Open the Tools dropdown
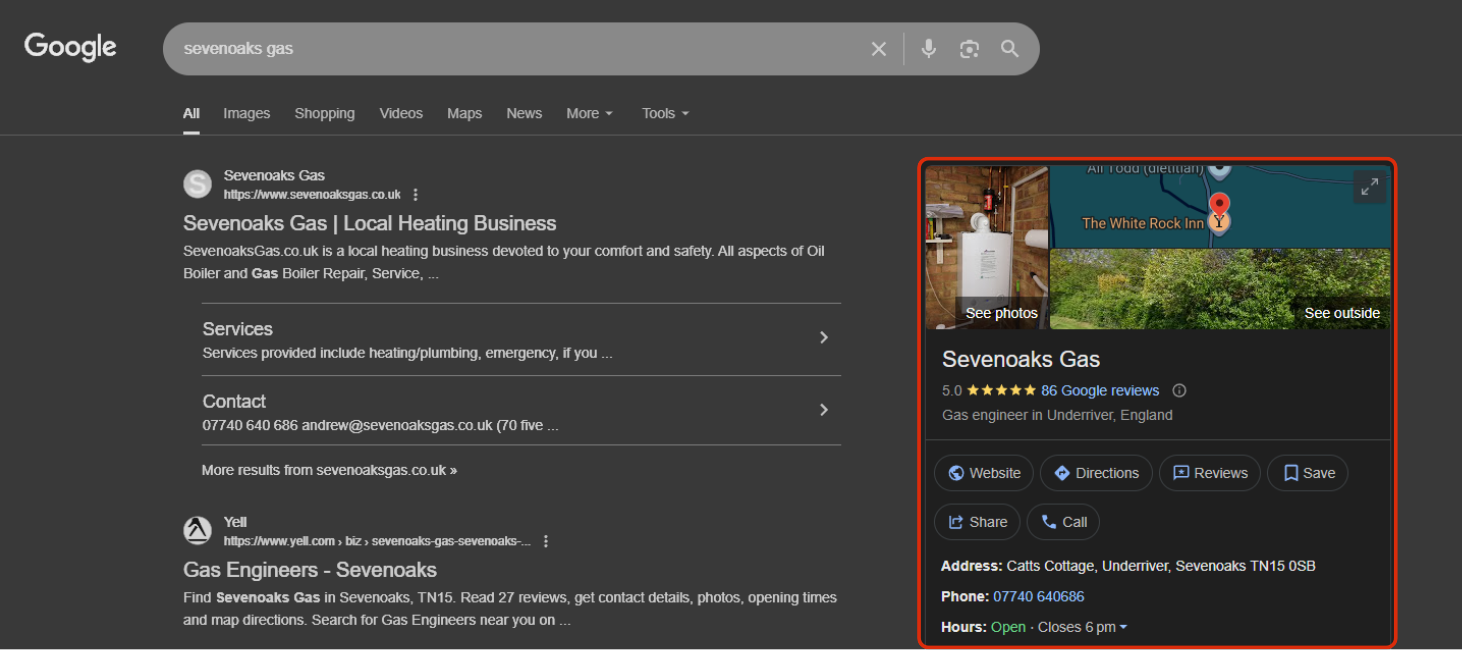1462x652 pixels. pyautogui.click(x=665, y=114)
